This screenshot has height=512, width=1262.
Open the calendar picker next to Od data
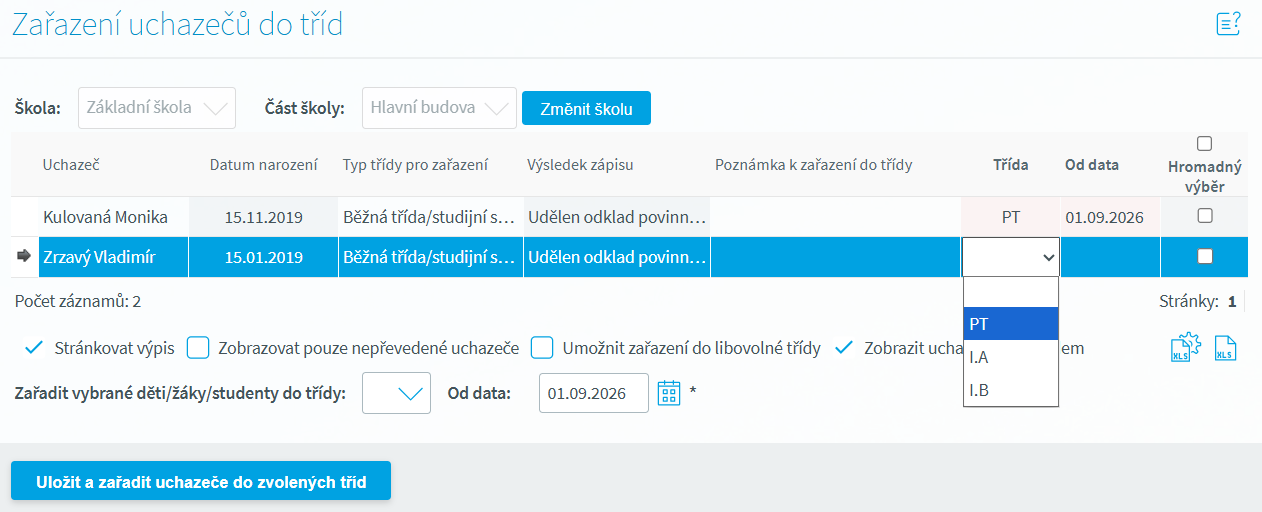(668, 393)
